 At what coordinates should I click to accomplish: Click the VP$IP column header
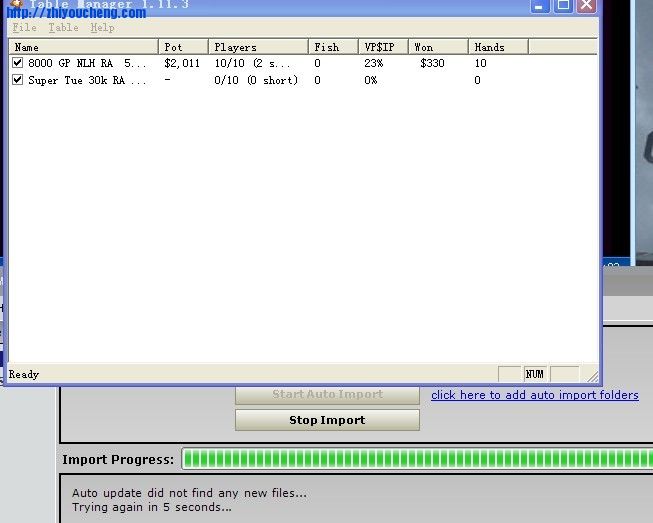(x=383, y=47)
